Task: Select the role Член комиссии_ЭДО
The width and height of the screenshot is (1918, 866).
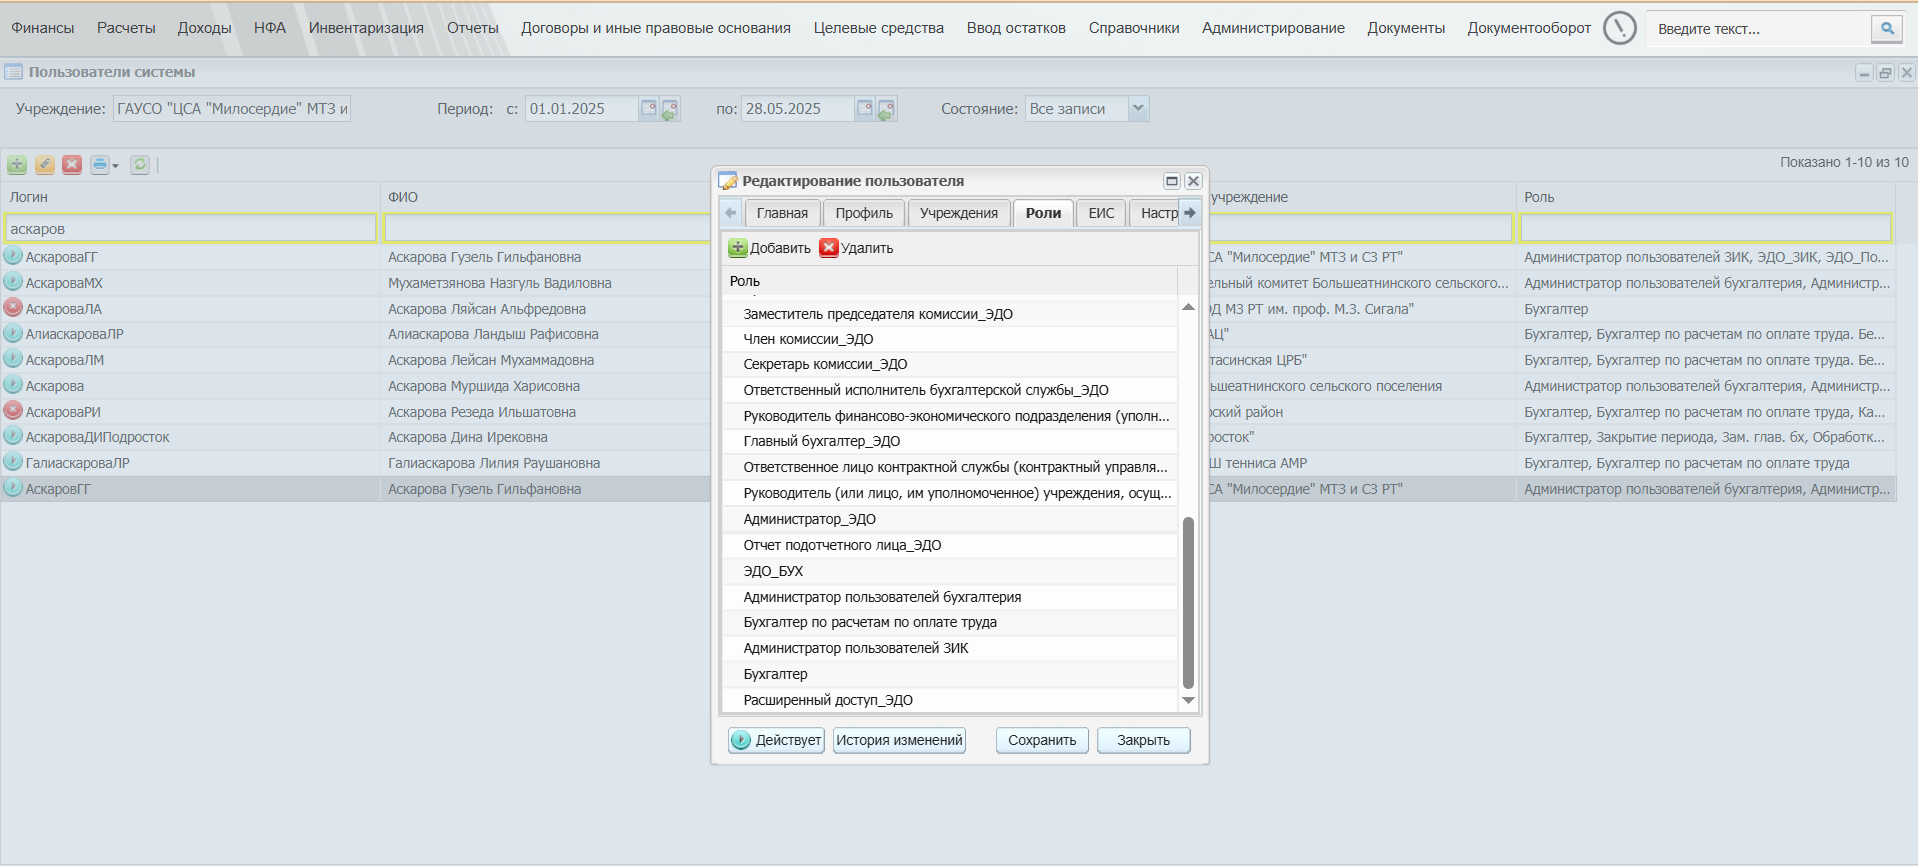Action: point(950,339)
